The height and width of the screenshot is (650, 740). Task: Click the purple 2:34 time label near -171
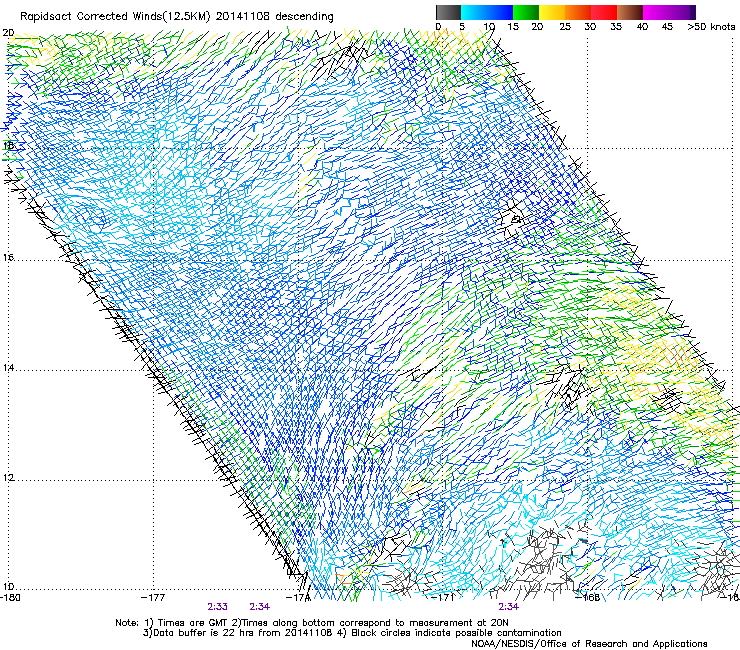point(508,607)
